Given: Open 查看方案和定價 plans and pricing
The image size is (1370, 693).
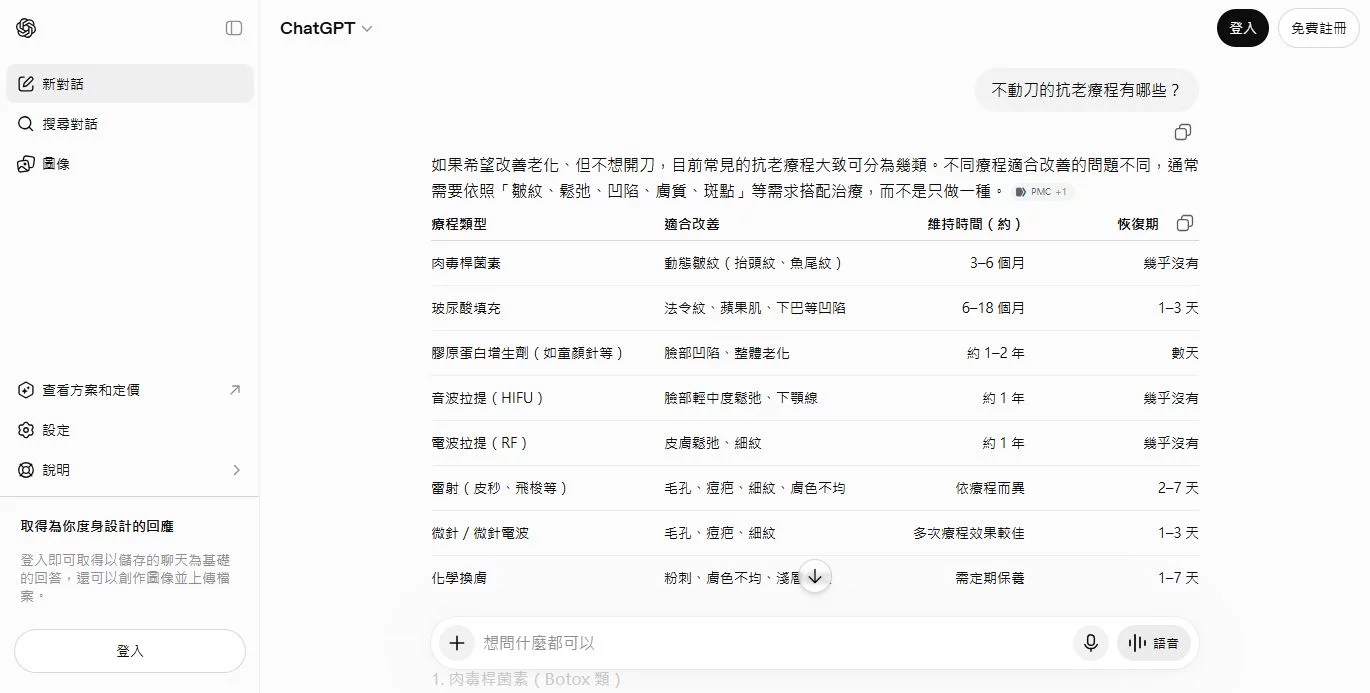Looking at the screenshot, I should [130, 390].
